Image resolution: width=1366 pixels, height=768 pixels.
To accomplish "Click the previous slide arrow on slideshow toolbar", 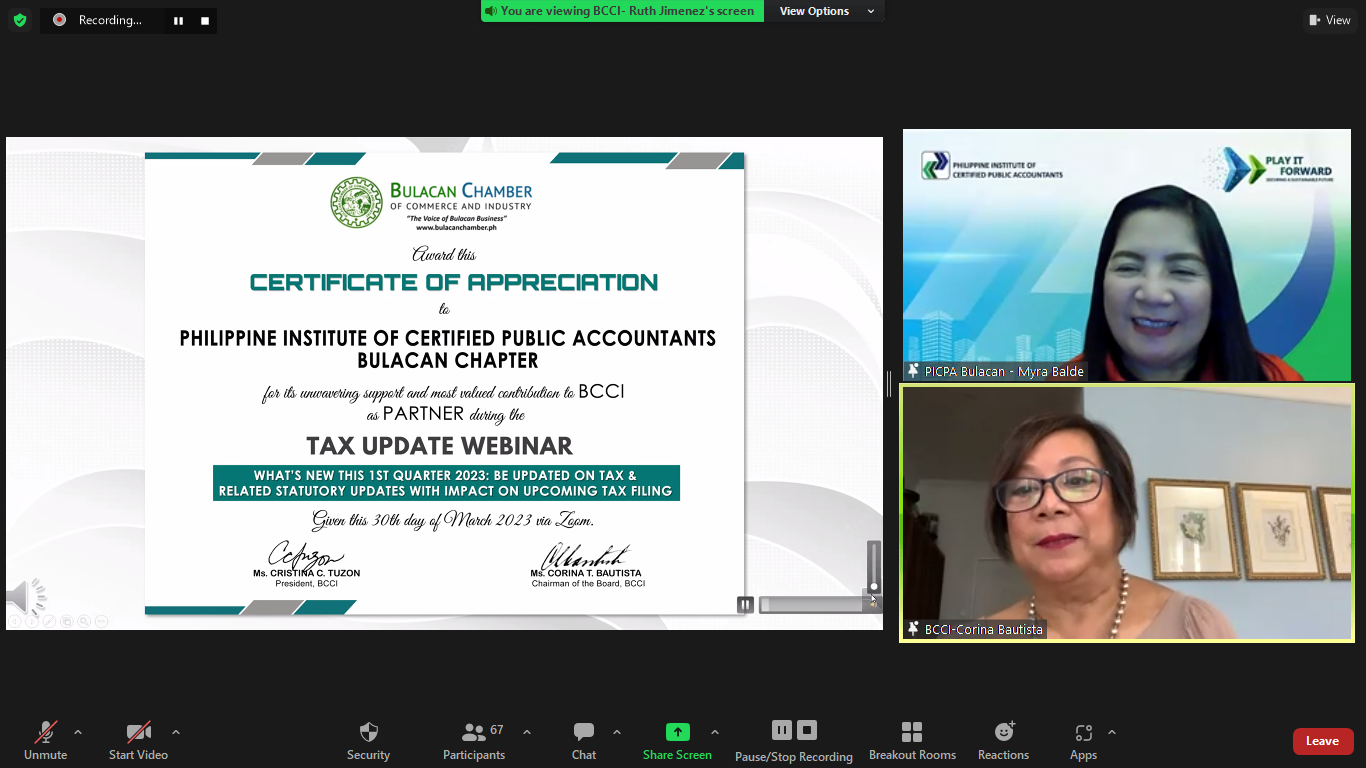I will pyautogui.click(x=15, y=621).
